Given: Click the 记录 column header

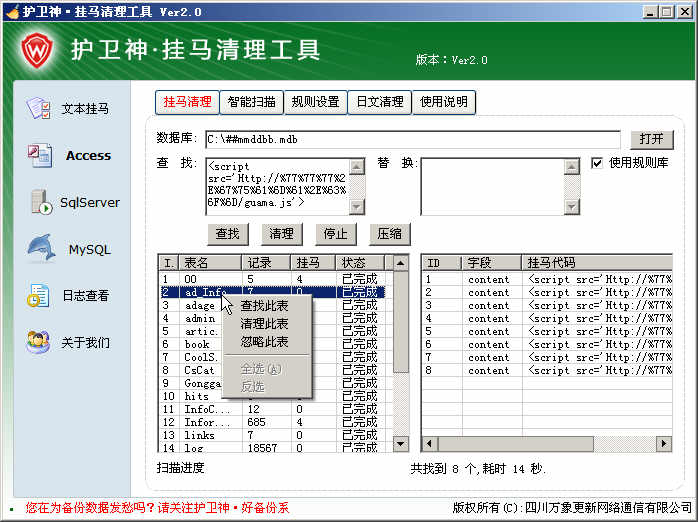Looking at the screenshot, I should click(x=266, y=263).
